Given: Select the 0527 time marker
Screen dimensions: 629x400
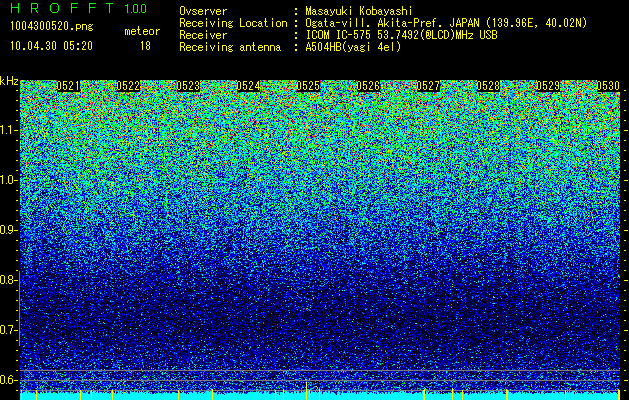Looking at the screenshot, I should [428, 86].
